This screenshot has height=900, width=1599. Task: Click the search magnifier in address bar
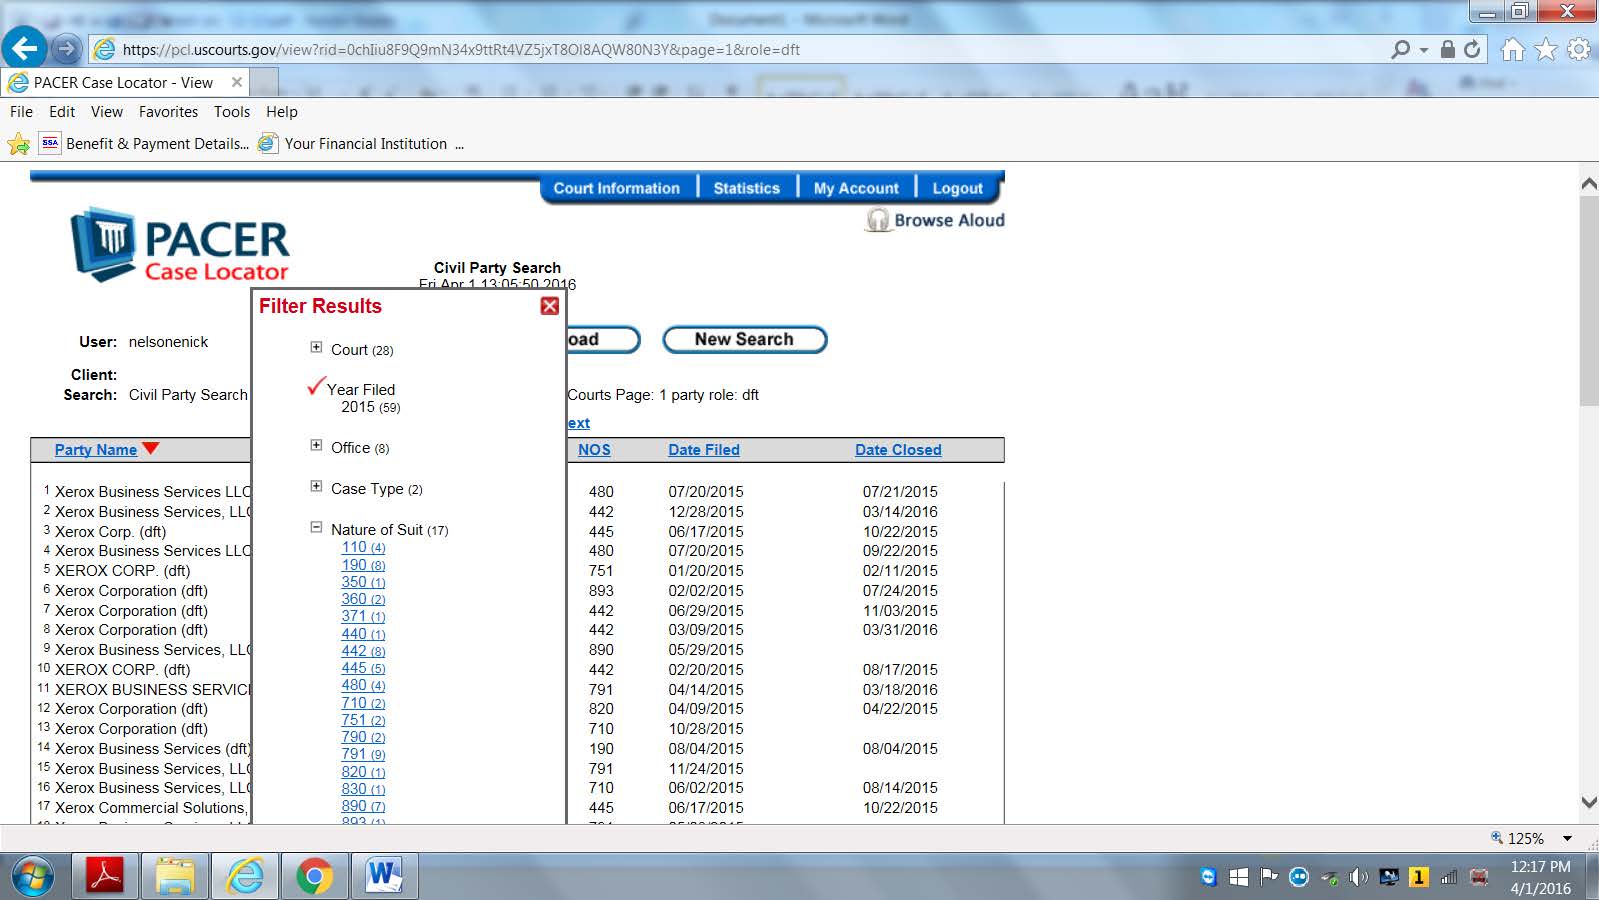(1401, 49)
